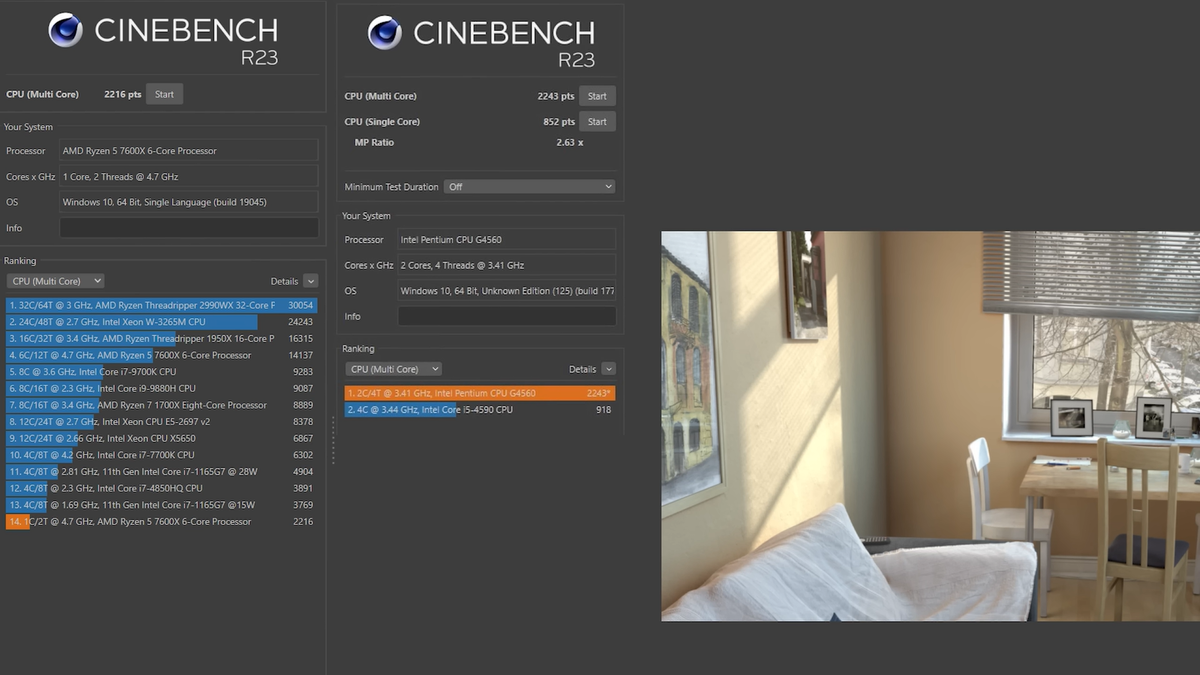This screenshot has height=675, width=1200.
Task: Open the right window ranking CPU (Multi Core) dropdown
Action: pos(392,369)
